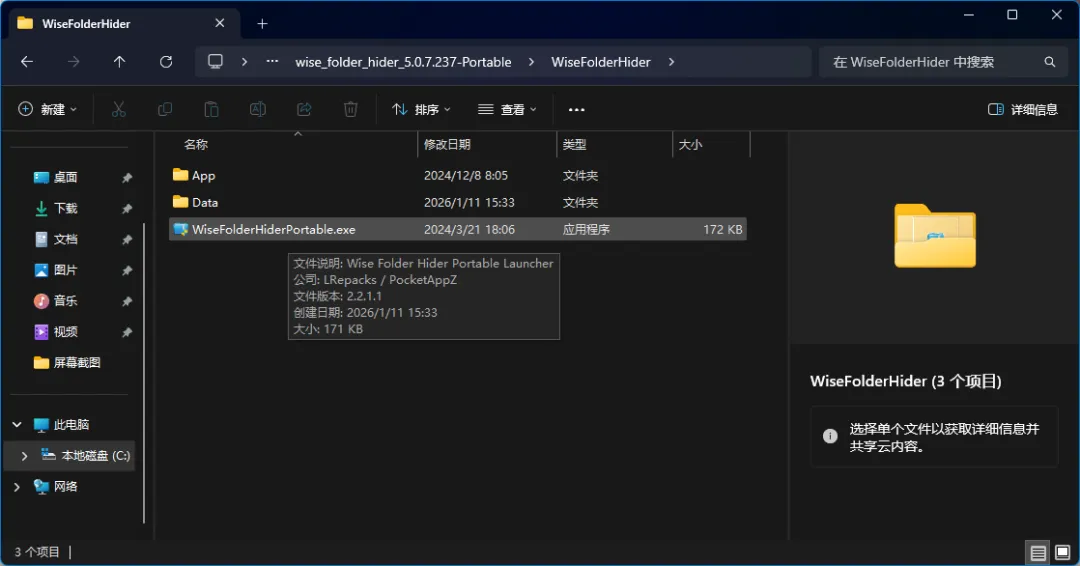Copy using the toolbar copy icon

[x=165, y=109]
